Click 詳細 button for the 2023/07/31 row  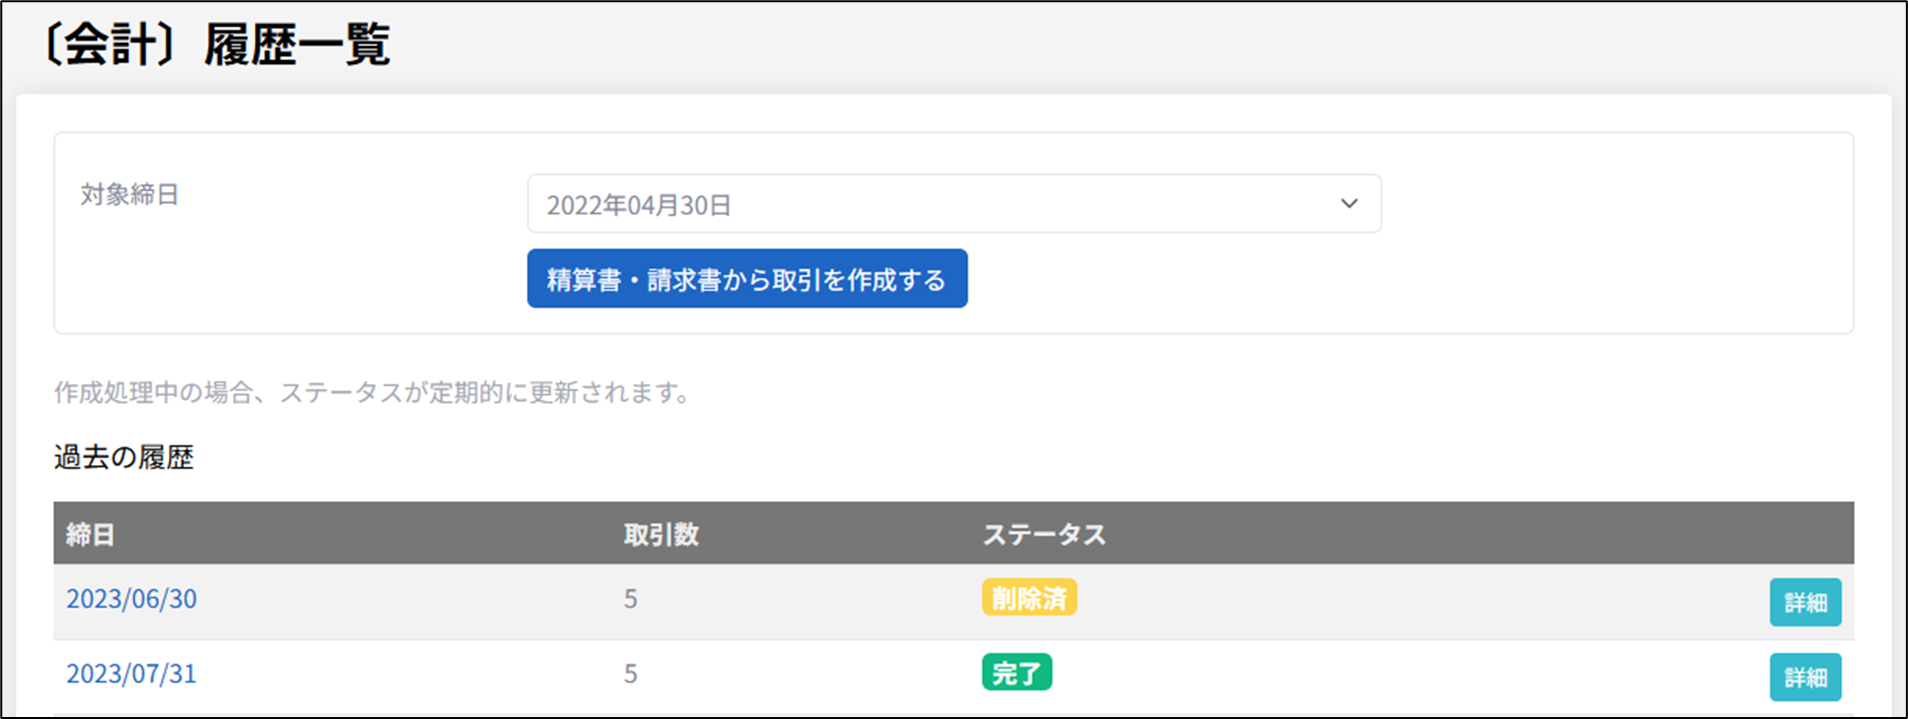point(1804,677)
